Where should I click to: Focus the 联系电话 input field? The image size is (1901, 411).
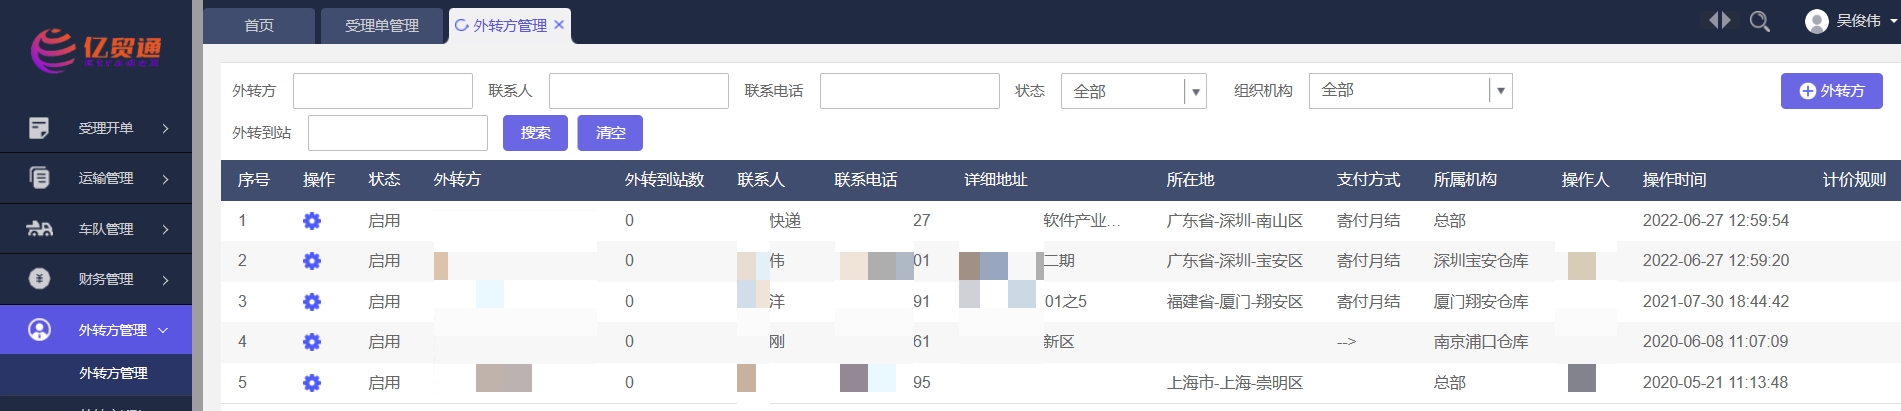pos(909,91)
